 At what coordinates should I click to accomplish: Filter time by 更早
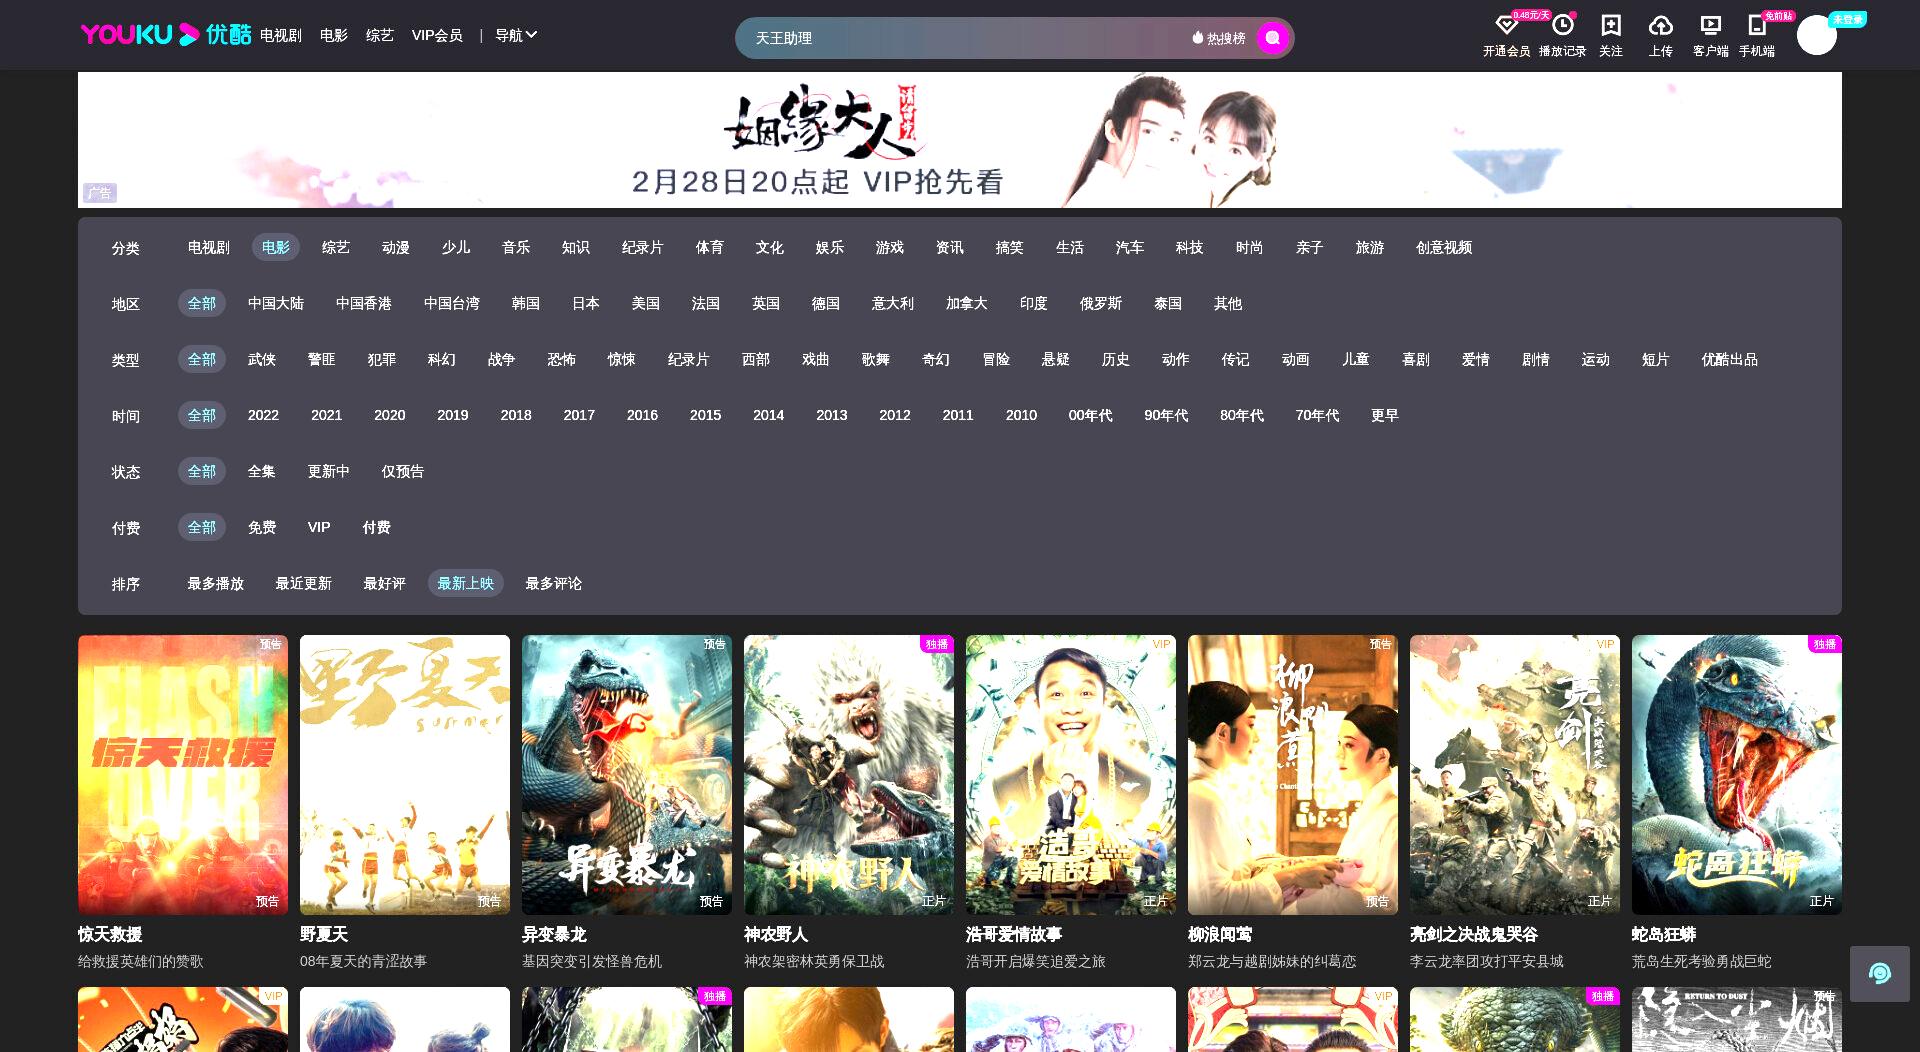click(x=1384, y=415)
